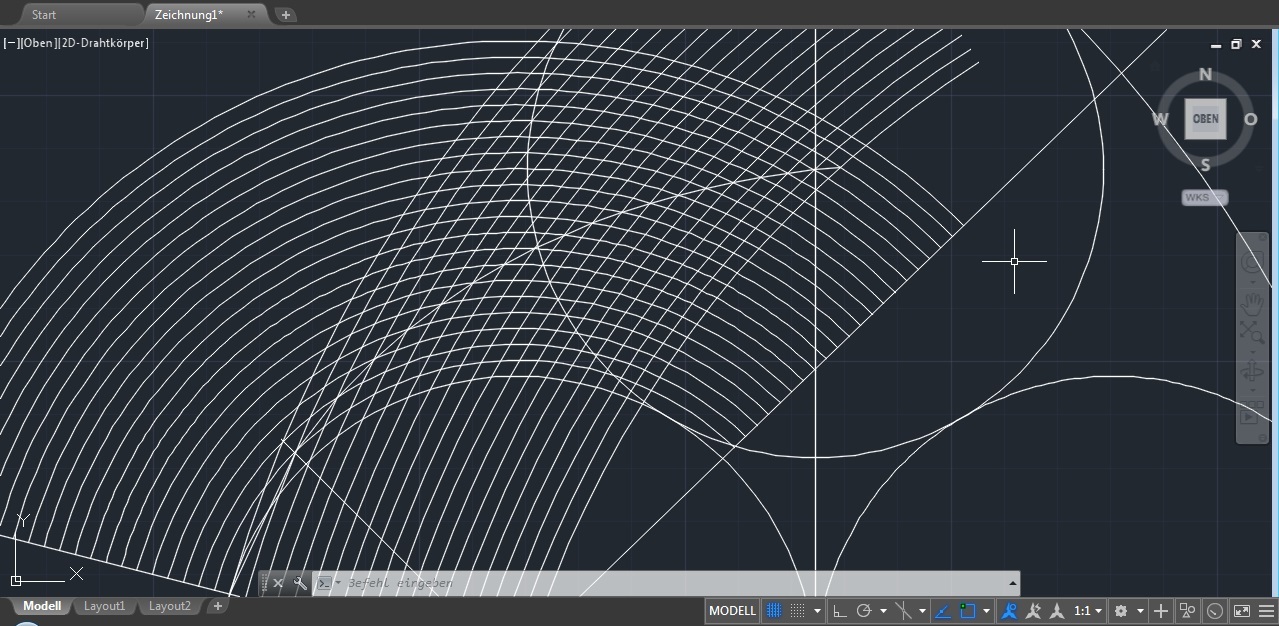Add a new layout with plus button
Viewport: 1279px width, 626px height.
pyautogui.click(x=217, y=606)
